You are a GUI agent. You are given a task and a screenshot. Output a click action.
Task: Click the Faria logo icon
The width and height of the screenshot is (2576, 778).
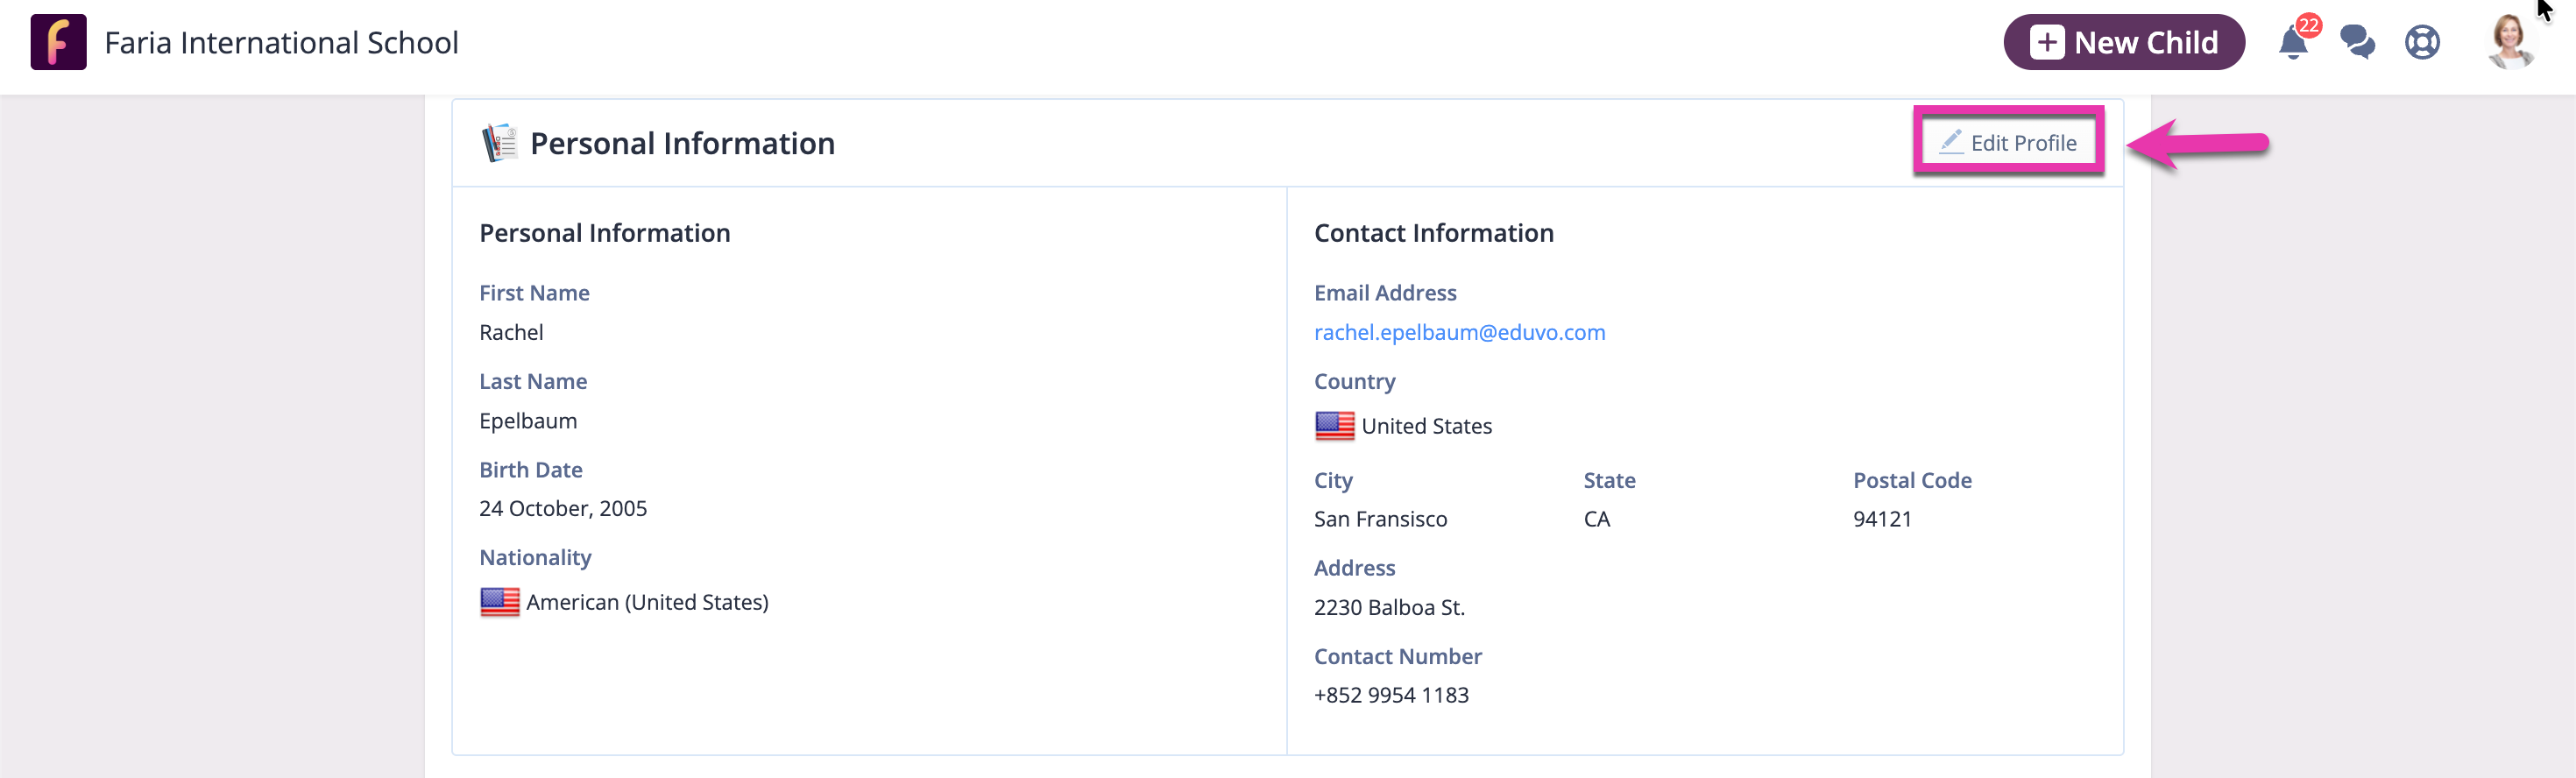[x=58, y=42]
